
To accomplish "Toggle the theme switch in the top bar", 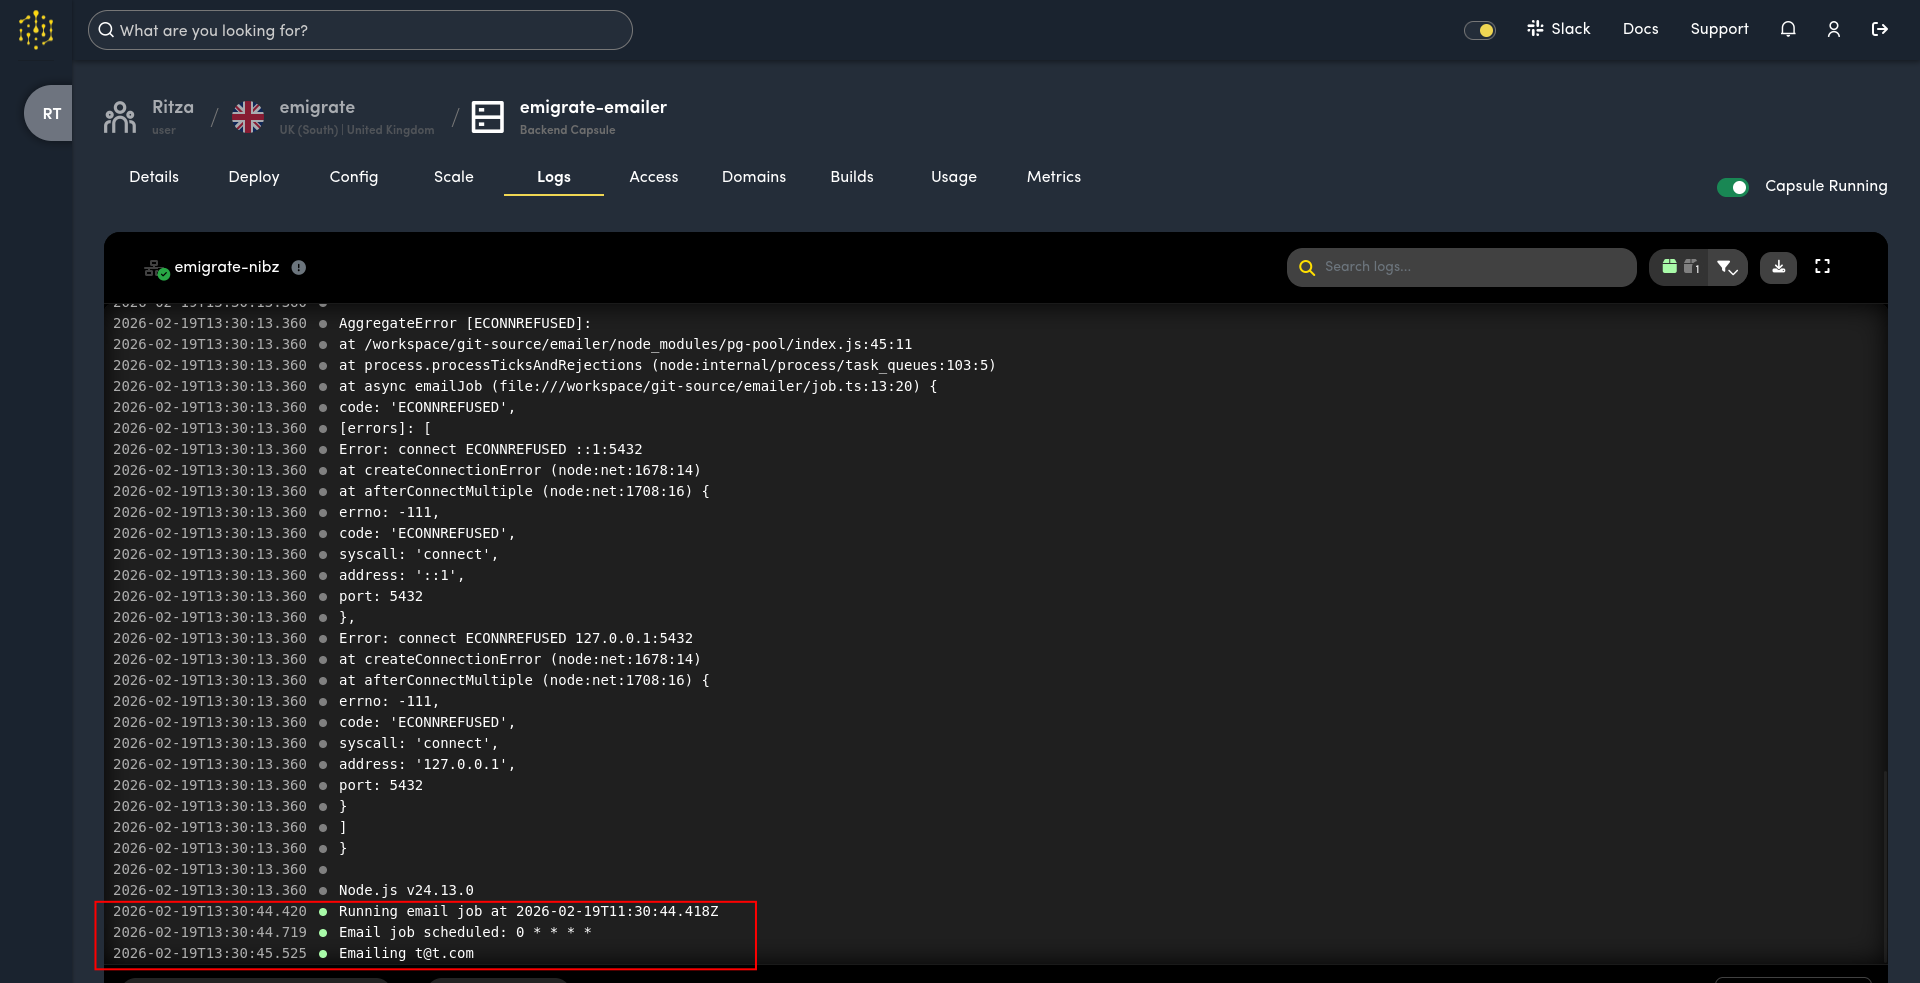I will 1480,30.
